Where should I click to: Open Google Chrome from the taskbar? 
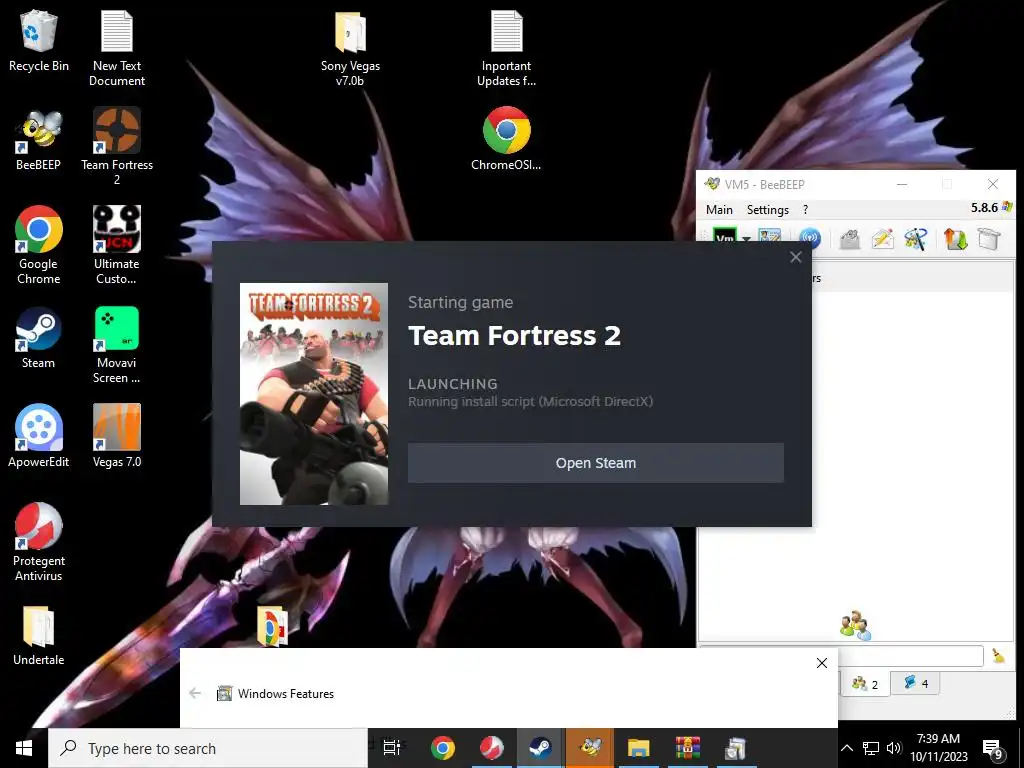[x=443, y=748]
